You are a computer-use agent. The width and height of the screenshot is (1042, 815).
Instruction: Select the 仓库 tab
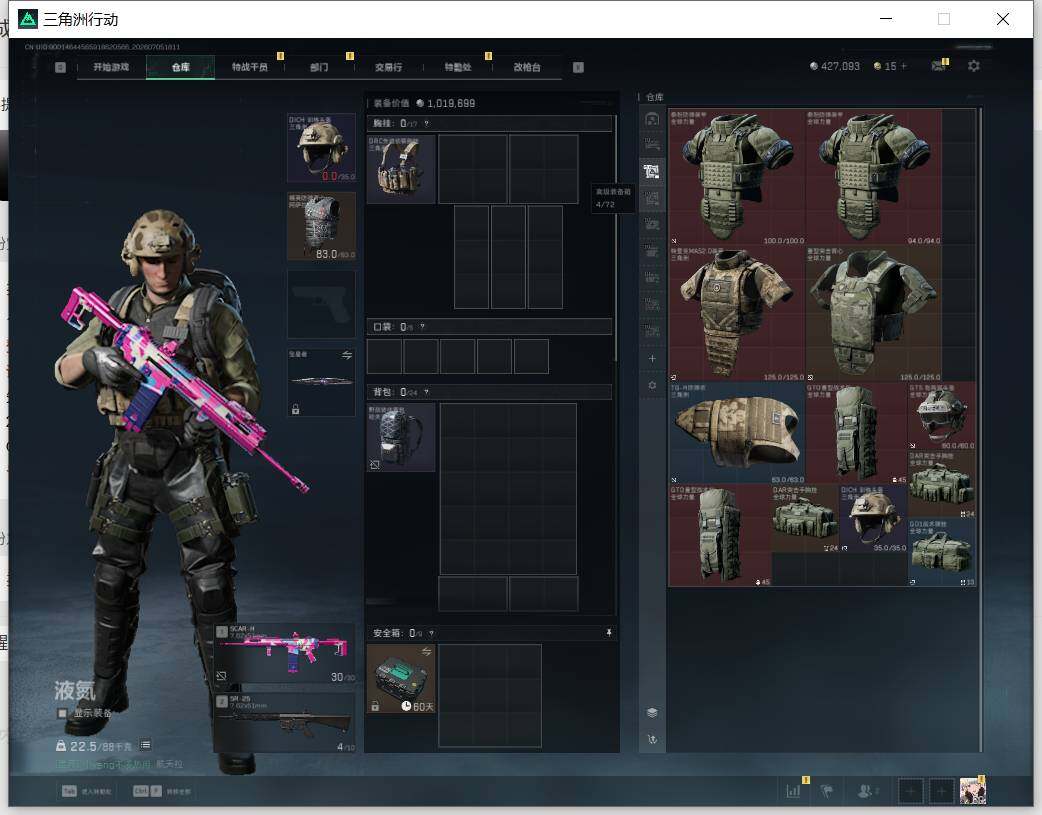(180, 67)
